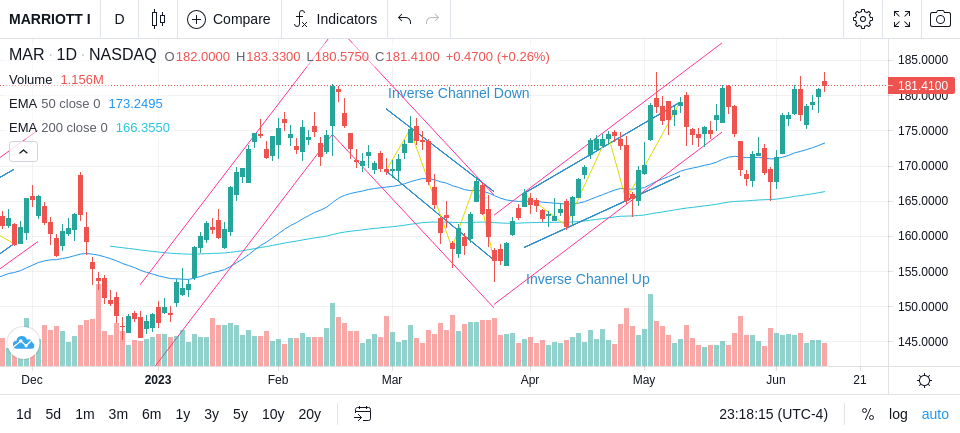This screenshot has width=960, height=433.
Task: Change the D interval selector
Action: click(x=119, y=19)
